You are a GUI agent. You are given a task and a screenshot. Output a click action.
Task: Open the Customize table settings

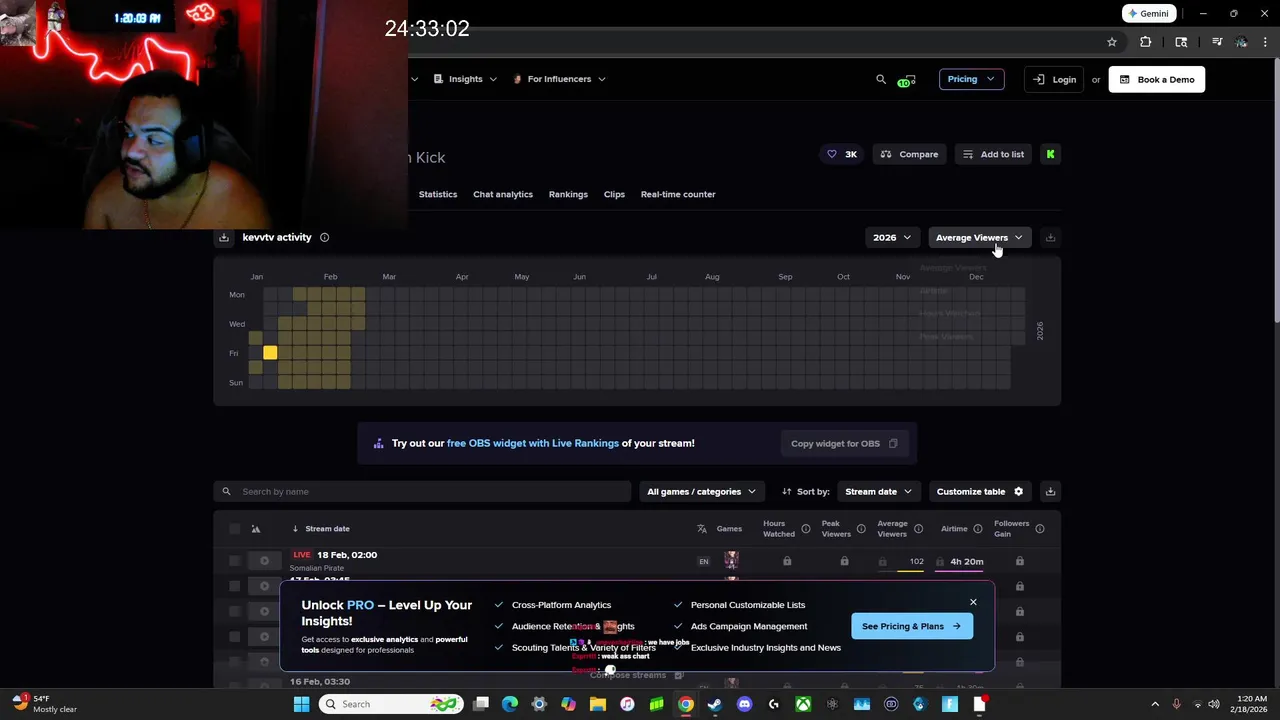coord(979,491)
